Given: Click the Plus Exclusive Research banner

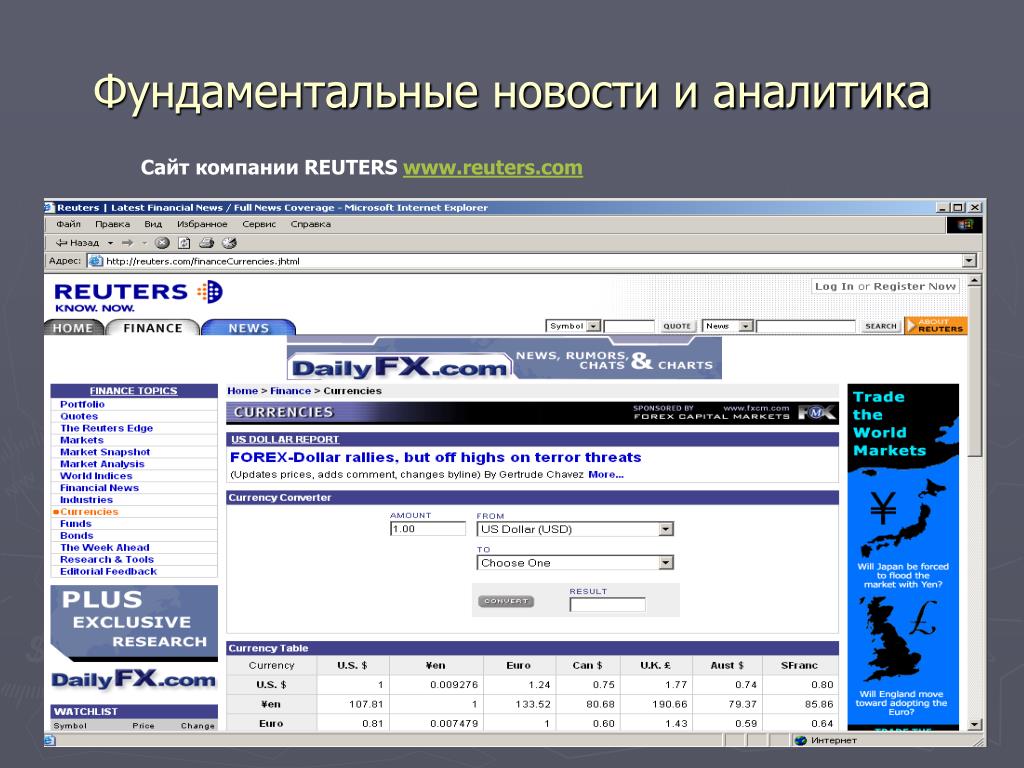Looking at the screenshot, I should [x=134, y=623].
